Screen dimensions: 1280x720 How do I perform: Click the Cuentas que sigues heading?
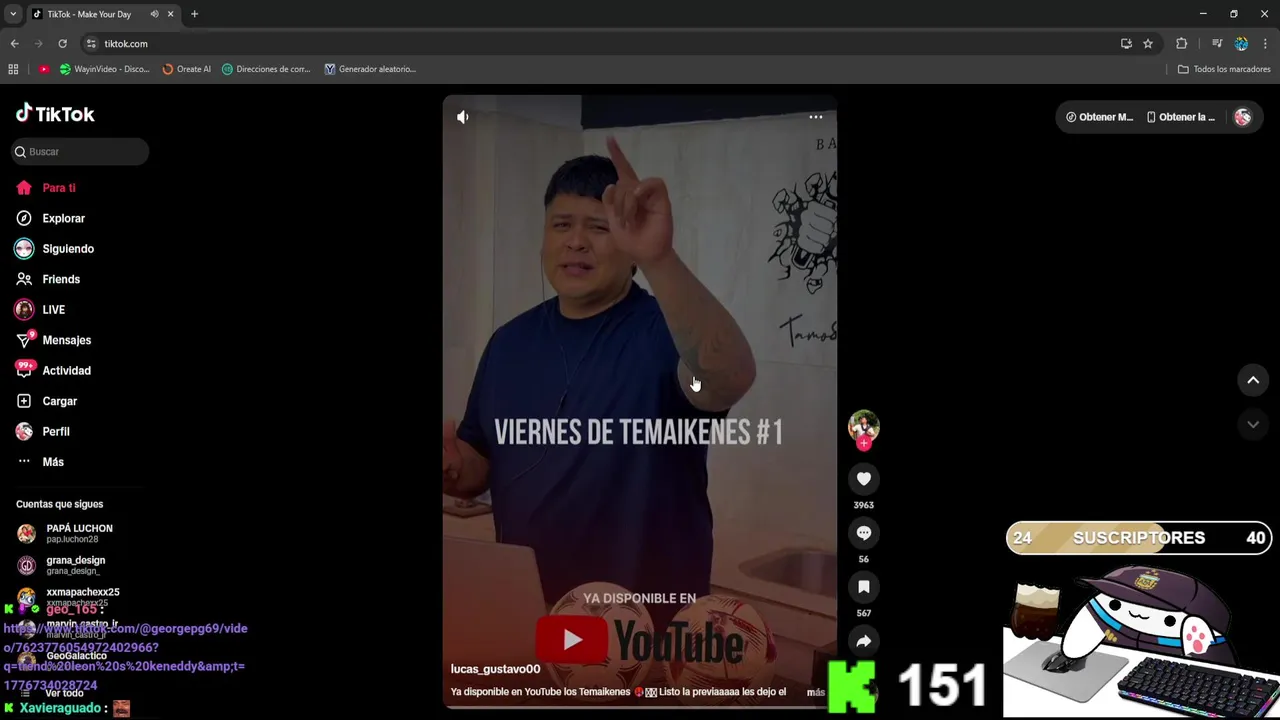[59, 504]
